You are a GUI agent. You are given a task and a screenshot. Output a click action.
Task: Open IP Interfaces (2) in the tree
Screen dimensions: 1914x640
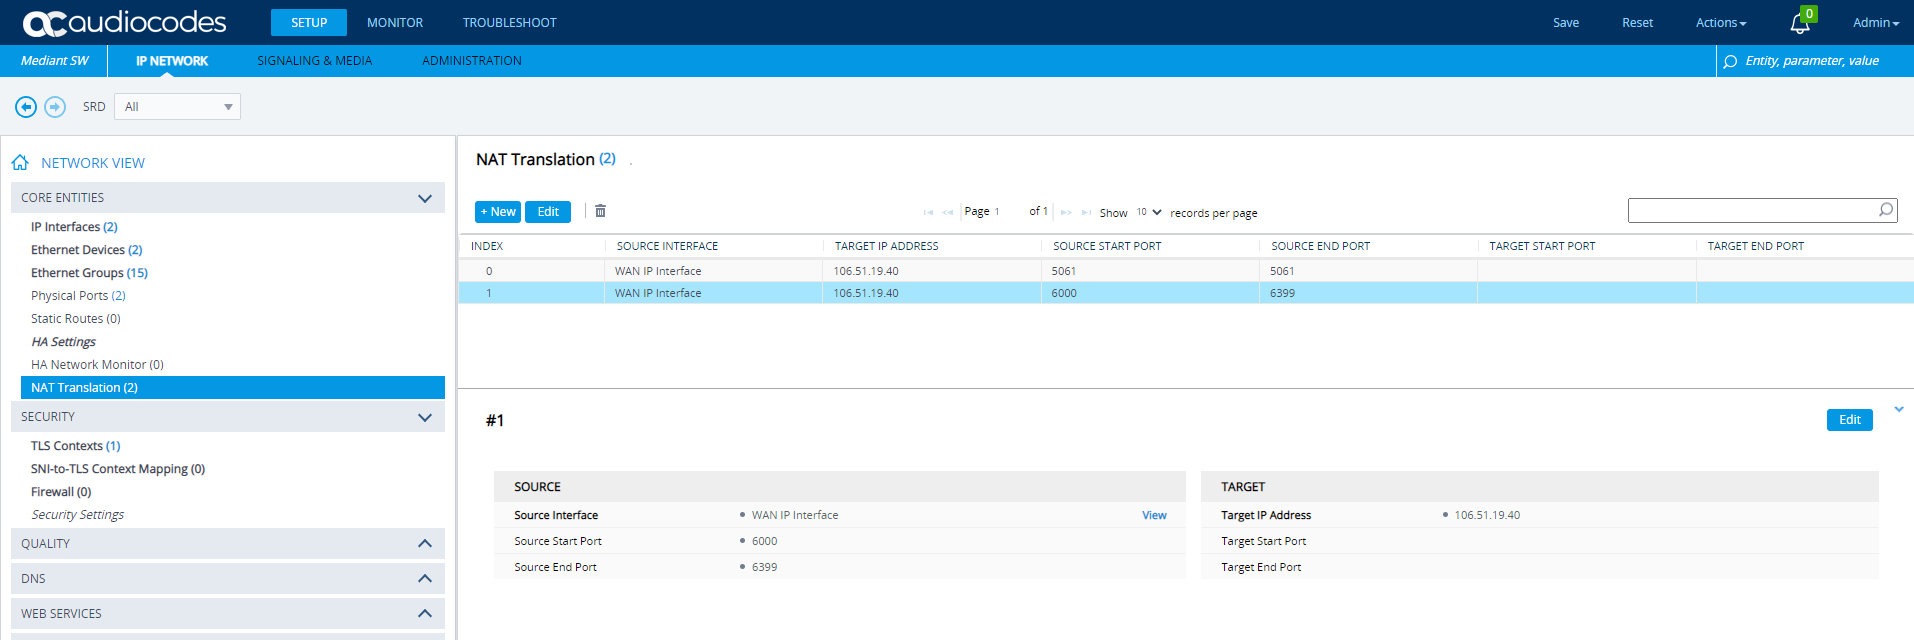(74, 227)
